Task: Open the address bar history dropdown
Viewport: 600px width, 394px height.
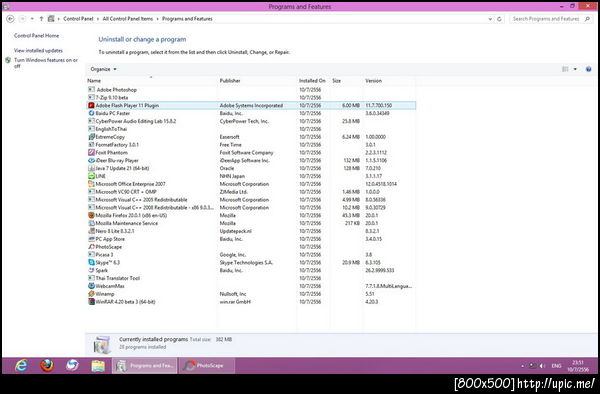Action: (490, 19)
